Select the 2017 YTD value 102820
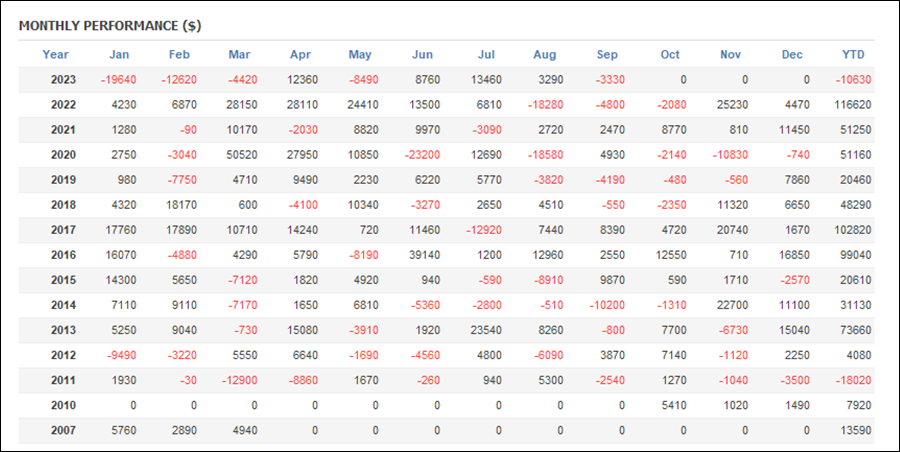Screen dimensions: 900x452 (x=849, y=230)
